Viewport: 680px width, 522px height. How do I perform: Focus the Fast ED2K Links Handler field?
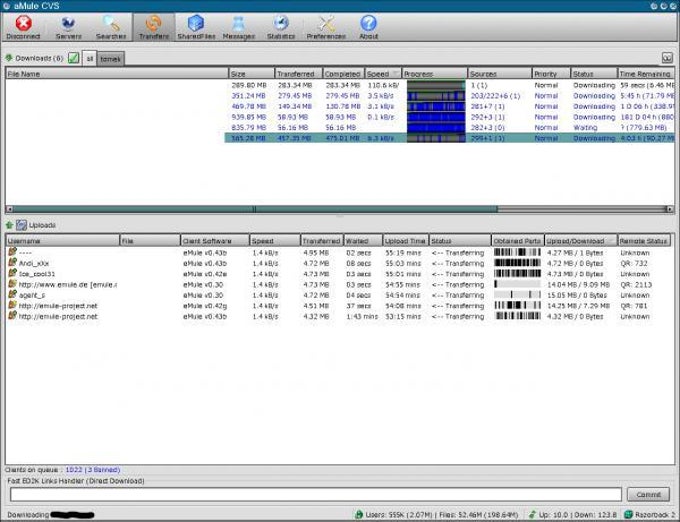click(316, 494)
